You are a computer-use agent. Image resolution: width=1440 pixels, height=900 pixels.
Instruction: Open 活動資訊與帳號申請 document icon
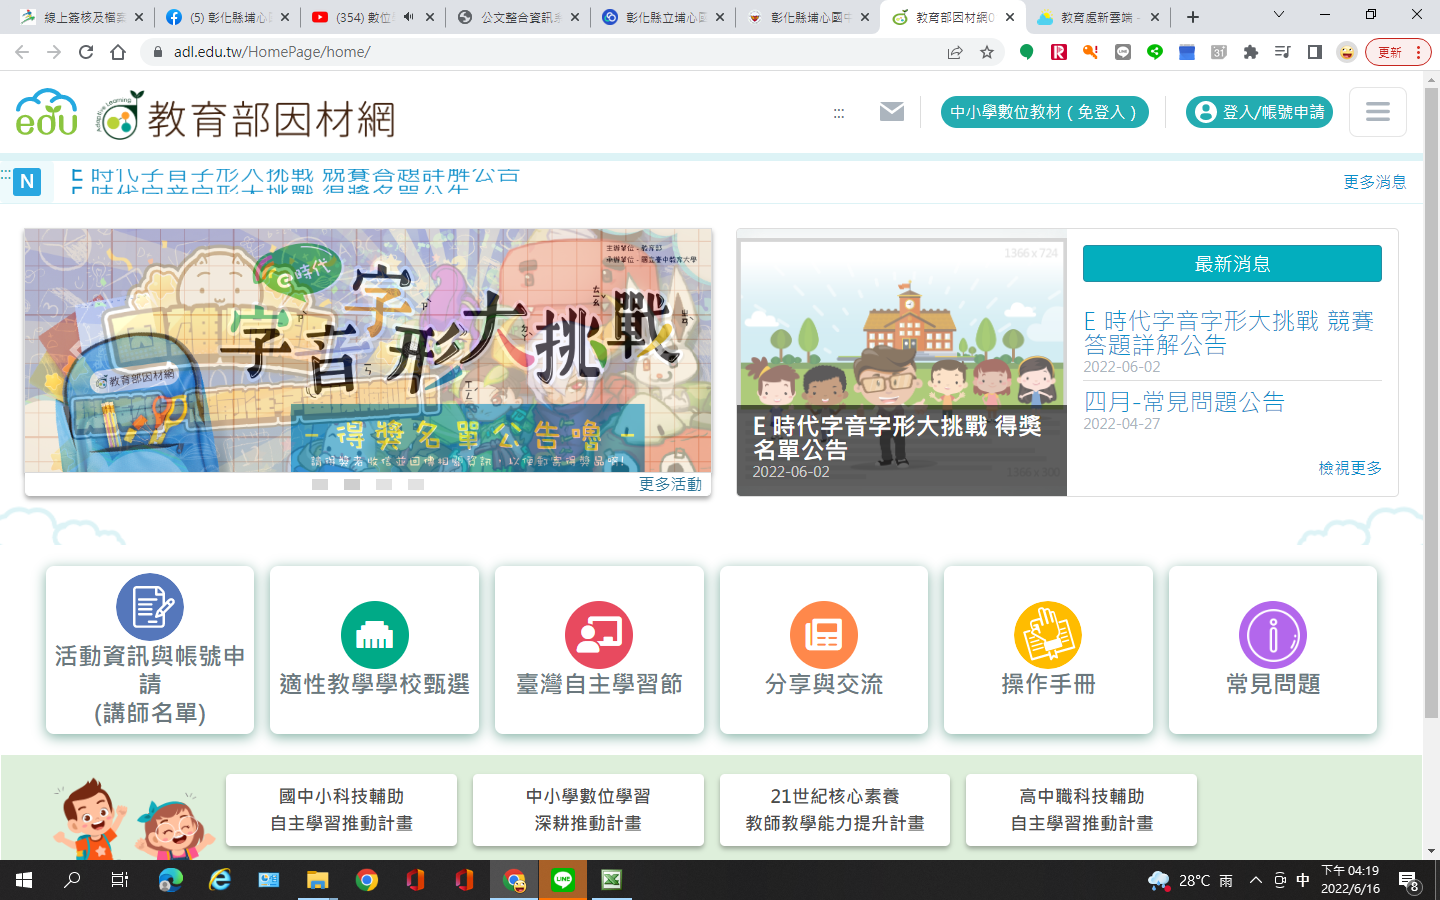(x=150, y=606)
